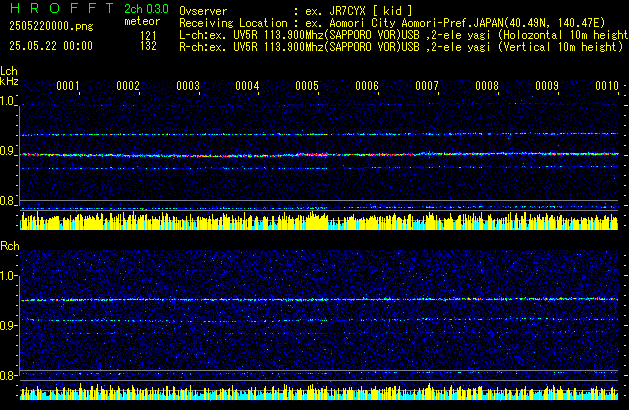Image resolution: width=629 pixels, height=410 pixels.
Task: Click the Rch yellow signal level bar graph
Action: coord(319,392)
